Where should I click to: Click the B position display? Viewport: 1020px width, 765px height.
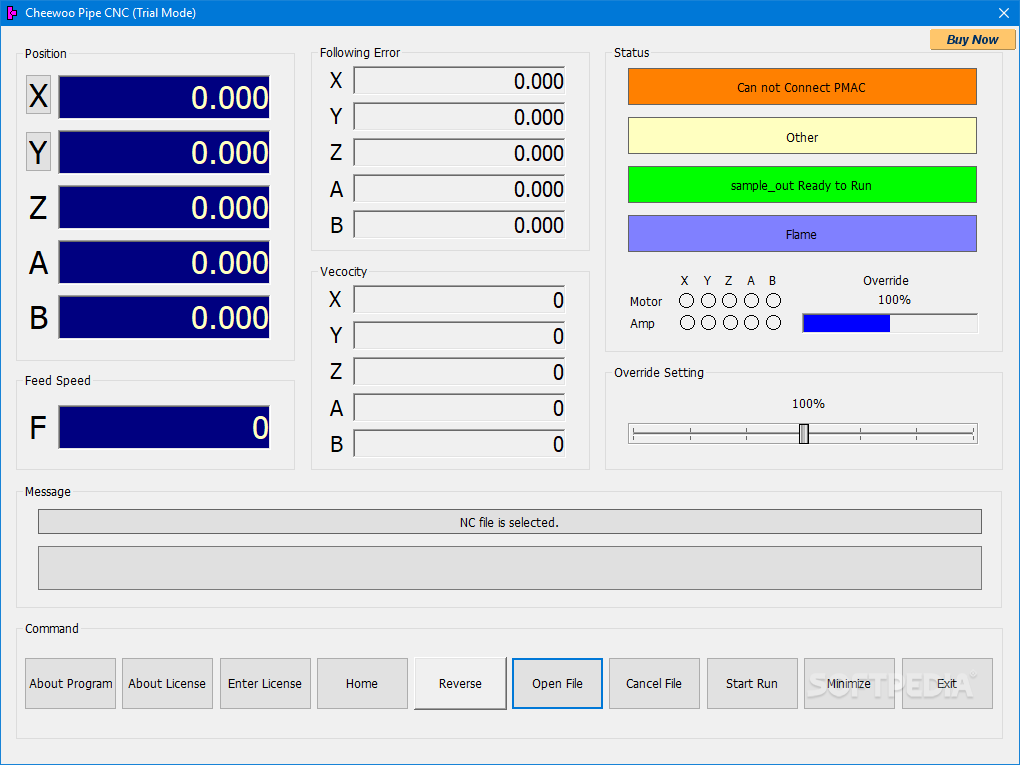coord(164,317)
